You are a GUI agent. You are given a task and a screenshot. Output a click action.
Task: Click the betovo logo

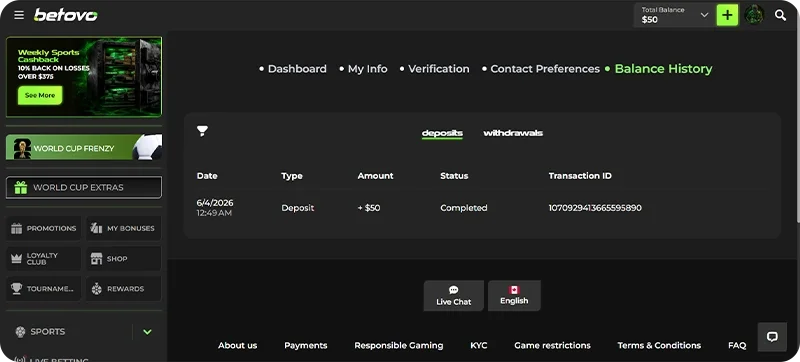pyautogui.click(x=65, y=15)
